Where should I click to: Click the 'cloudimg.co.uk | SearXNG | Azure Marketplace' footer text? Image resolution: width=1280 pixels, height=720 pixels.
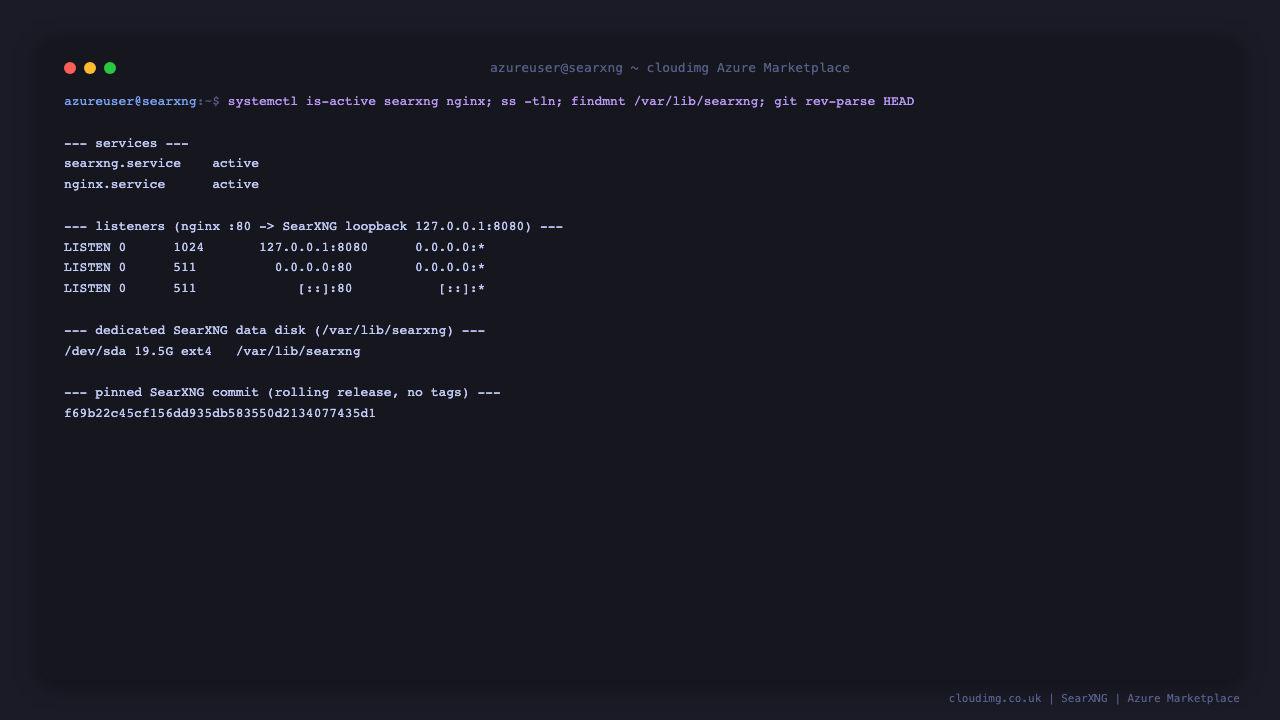[x=1094, y=699]
